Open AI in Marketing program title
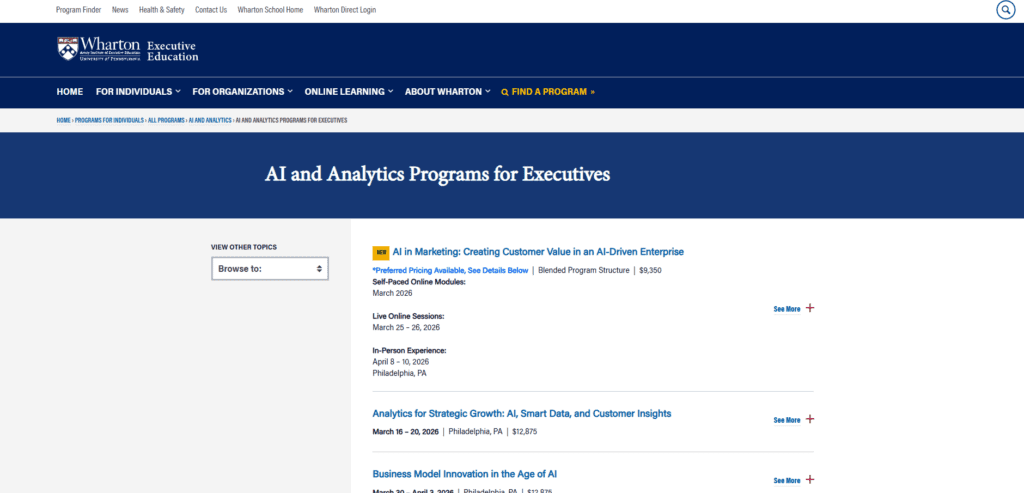The width and height of the screenshot is (1024, 493). click(538, 251)
